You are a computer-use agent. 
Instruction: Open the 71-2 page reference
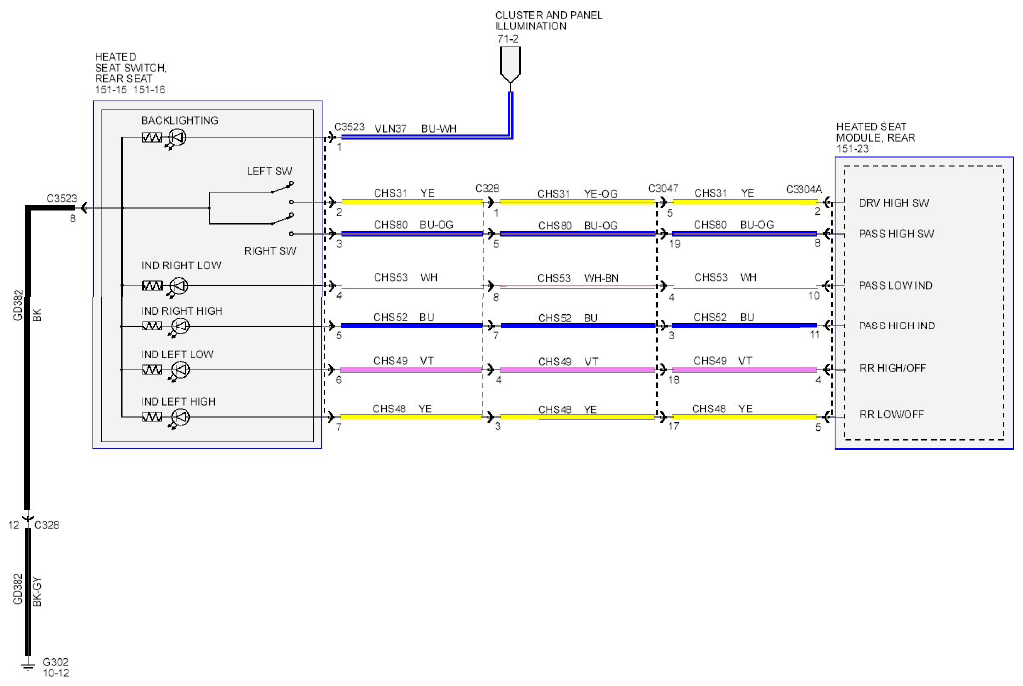pyautogui.click(x=508, y=39)
